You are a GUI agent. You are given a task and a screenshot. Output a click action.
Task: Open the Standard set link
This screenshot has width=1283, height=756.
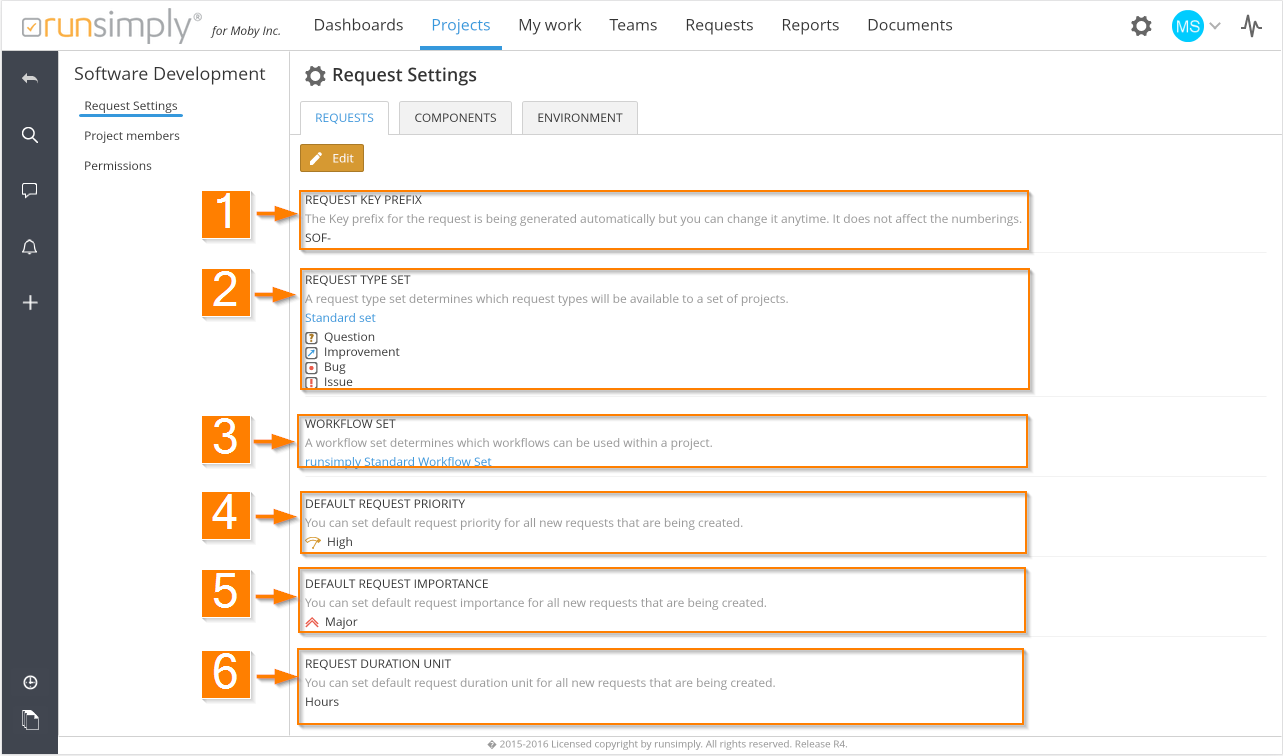(x=340, y=318)
